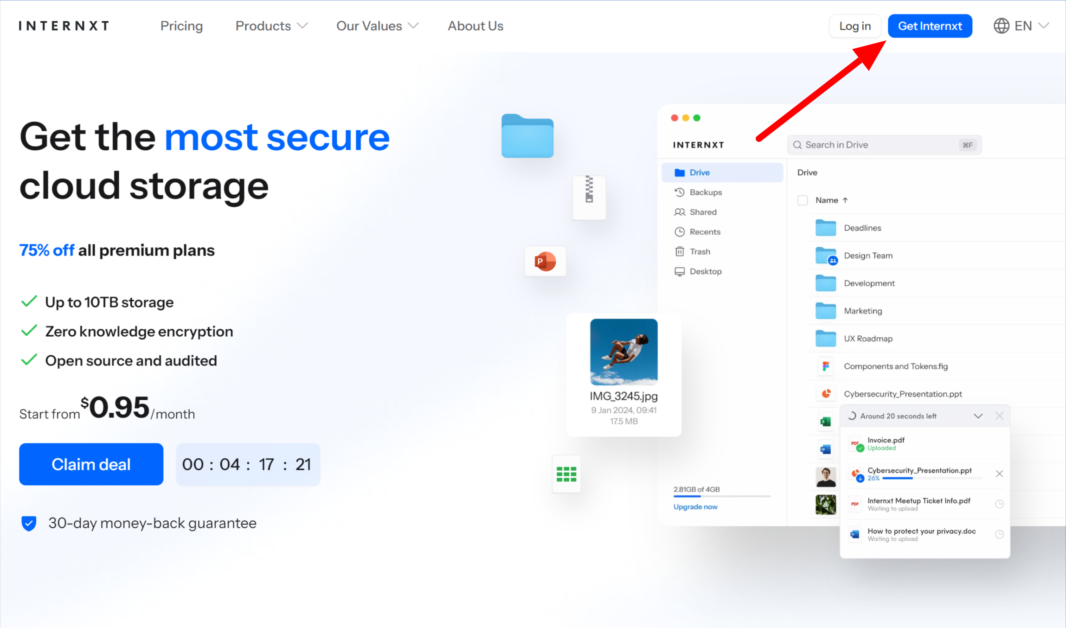Image resolution: width=1066 pixels, height=628 pixels.
Task: Select the Desktop sidebar icon
Action: (678, 271)
